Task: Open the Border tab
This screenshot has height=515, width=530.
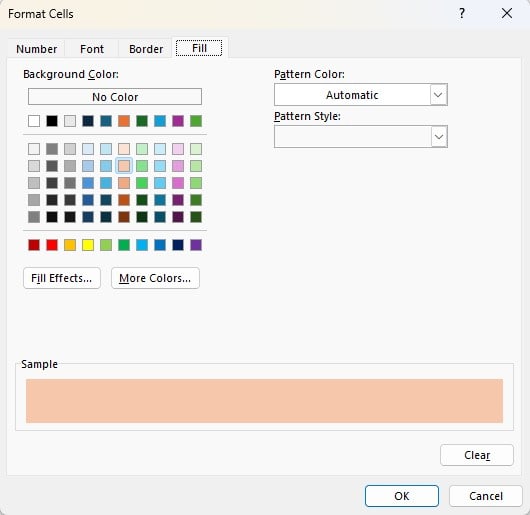Action: click(x=146, y=49)
